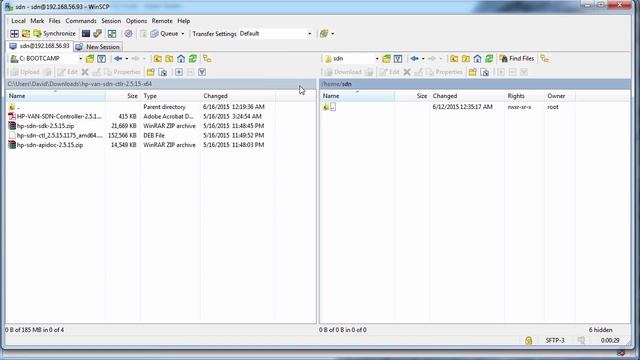This screenshot has height=360, width=640.
Task: Click local selection filter funnel icon
Action: click(x=202, y=72)
